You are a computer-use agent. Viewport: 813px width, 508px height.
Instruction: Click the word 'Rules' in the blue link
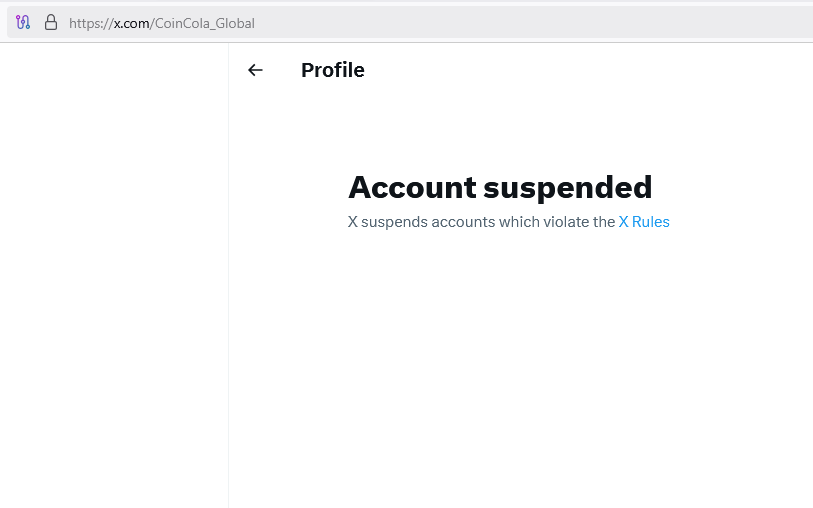coord(651,222)
